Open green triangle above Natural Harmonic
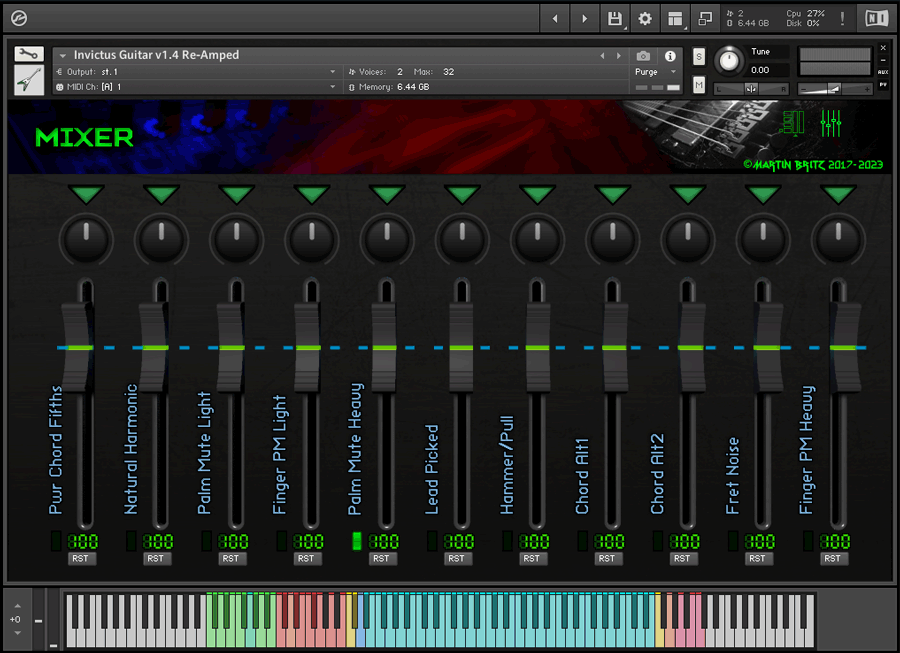The height and width of the screenshot is (653, 900). 161,194
